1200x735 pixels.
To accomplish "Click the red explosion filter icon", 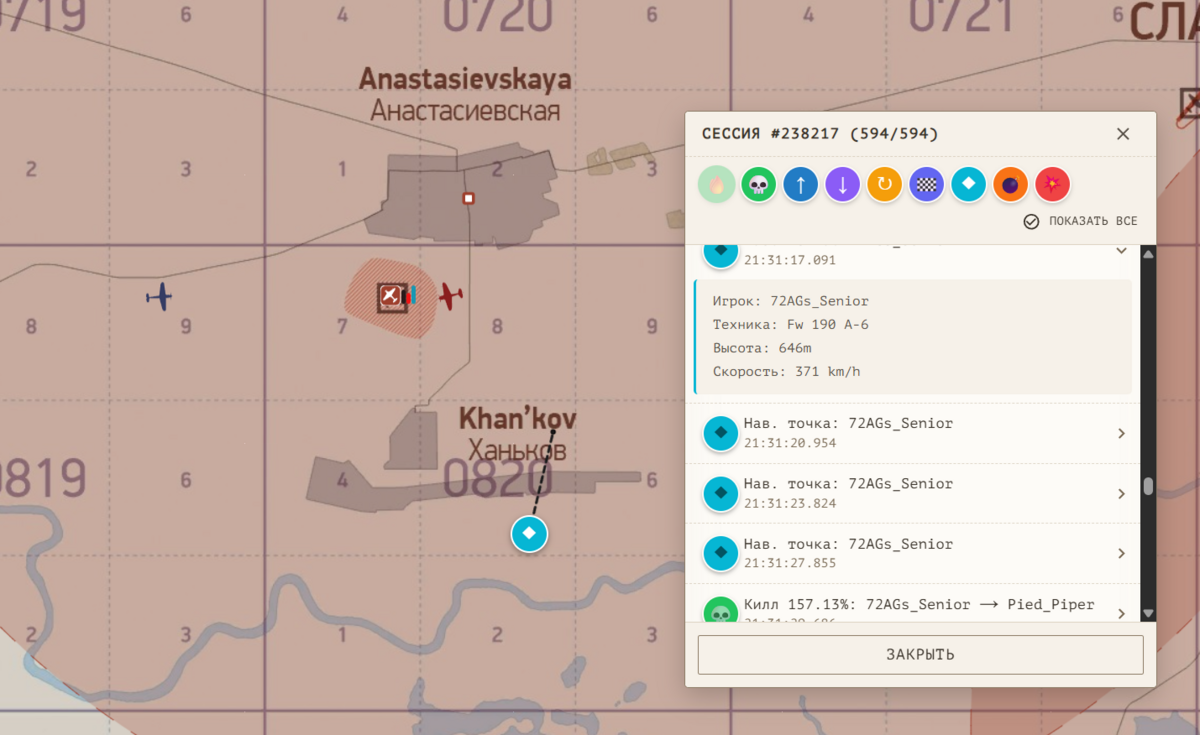I will point(1053,185).
